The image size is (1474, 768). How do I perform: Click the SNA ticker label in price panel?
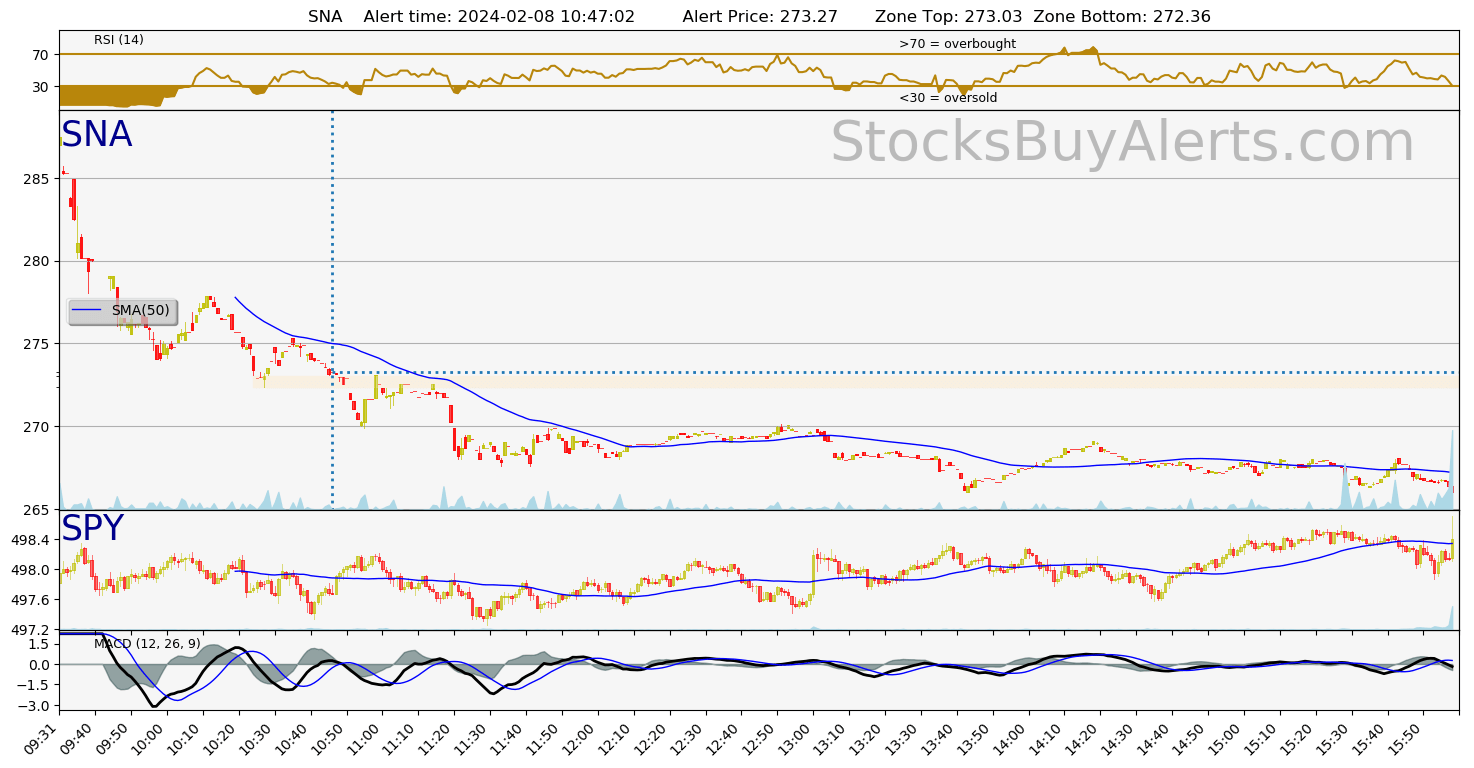(96, 135)
